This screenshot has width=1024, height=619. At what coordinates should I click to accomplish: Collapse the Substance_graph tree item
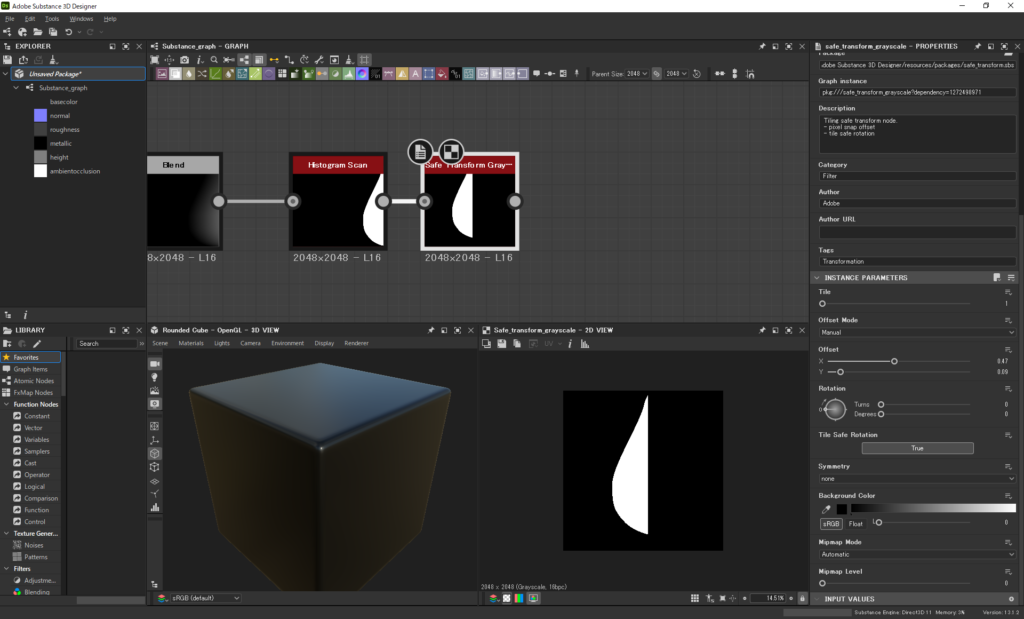(x=16, y=87)
